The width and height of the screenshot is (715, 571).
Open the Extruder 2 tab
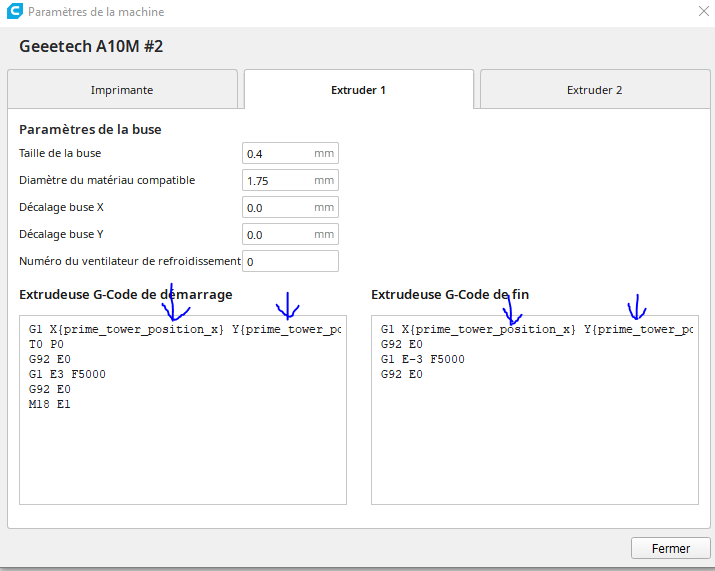tap(595, 89)
